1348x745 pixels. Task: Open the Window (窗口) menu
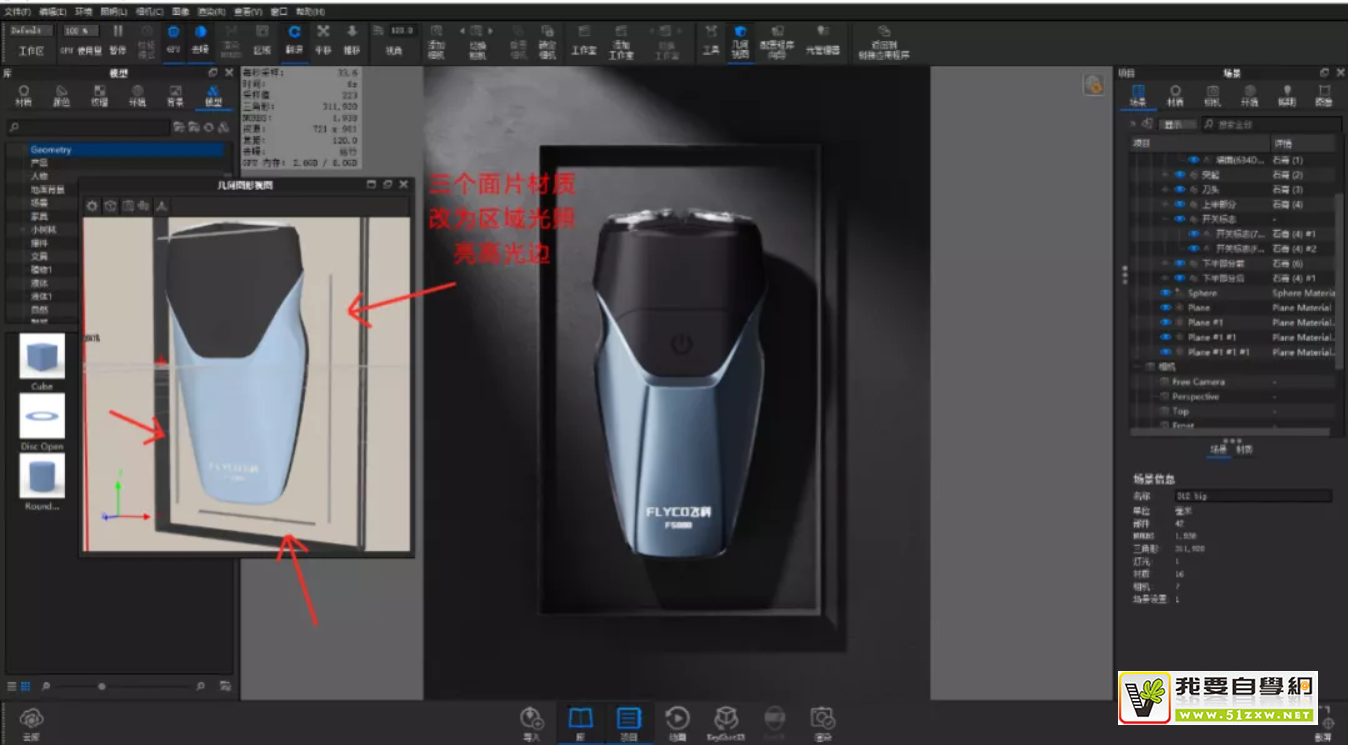tap(279, 11)
